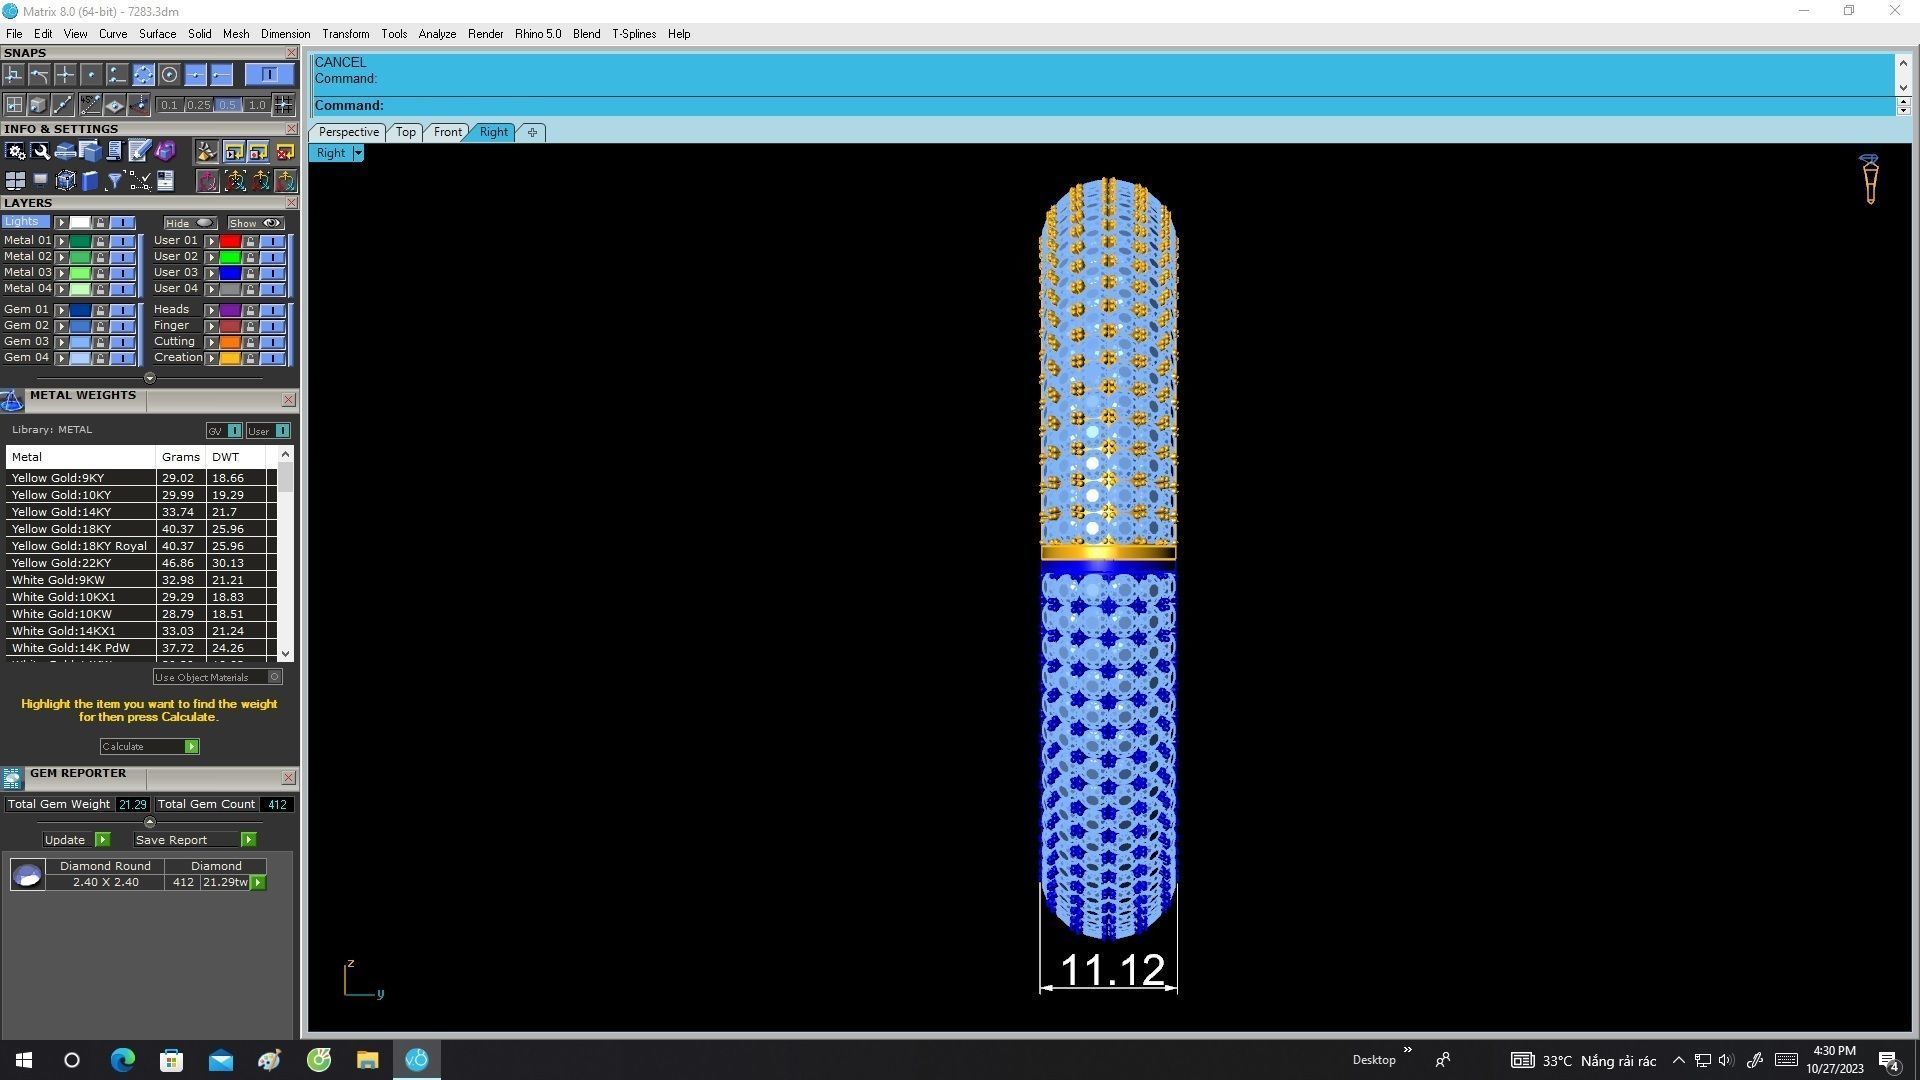Toggle the main Snaps on/off switch
The height and width of the screenshot is (1080, 1920).
coord(269,75)
